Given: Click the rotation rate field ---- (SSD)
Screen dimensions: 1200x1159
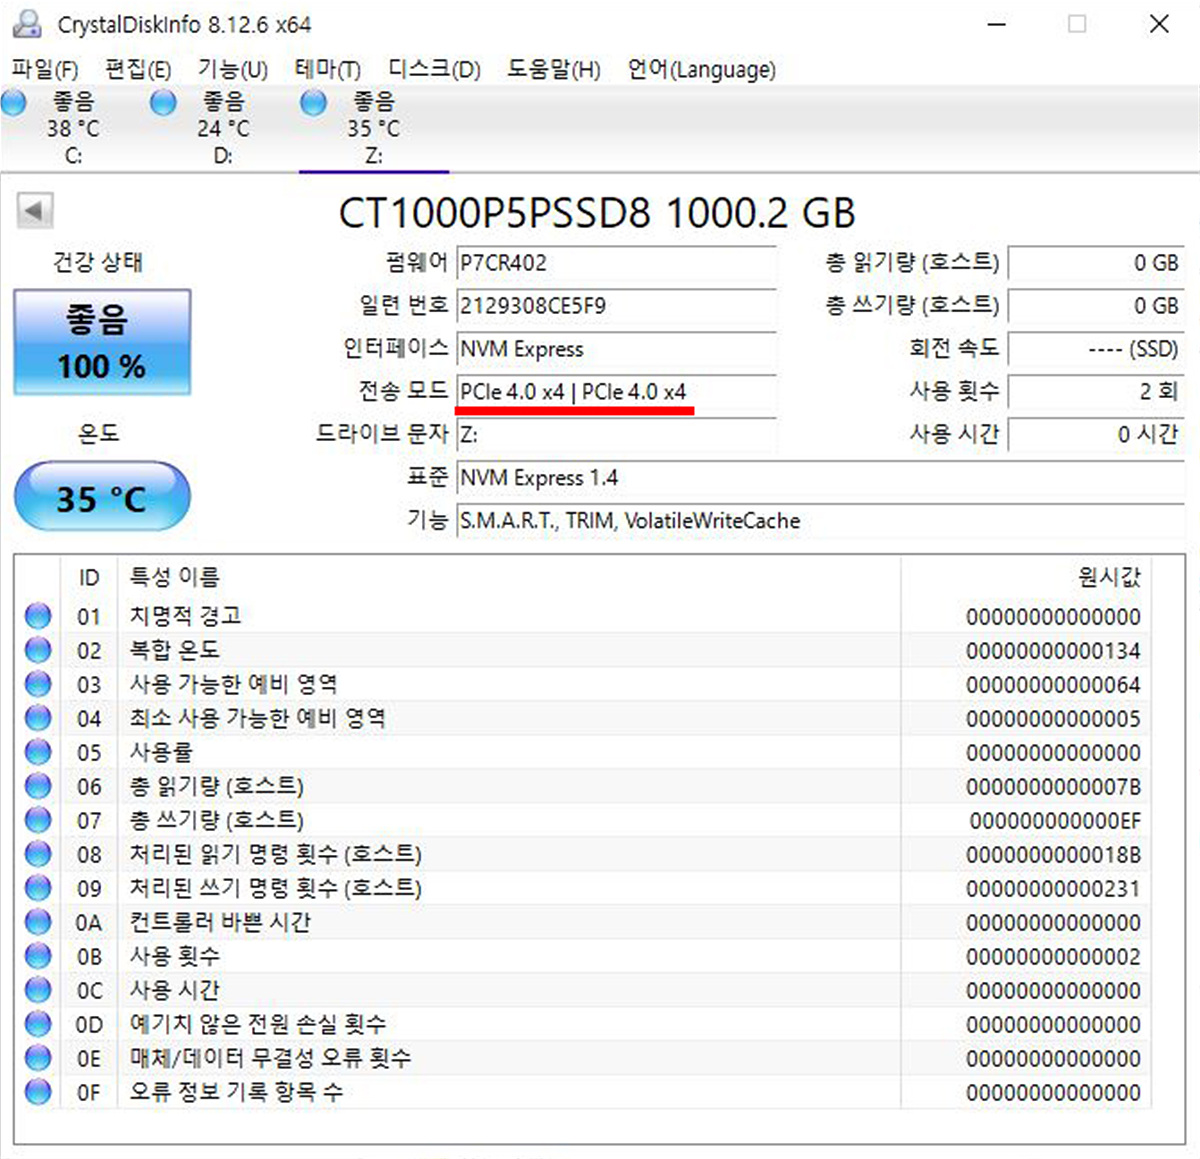Looking at the screenshot, I should coord(1096,349).
